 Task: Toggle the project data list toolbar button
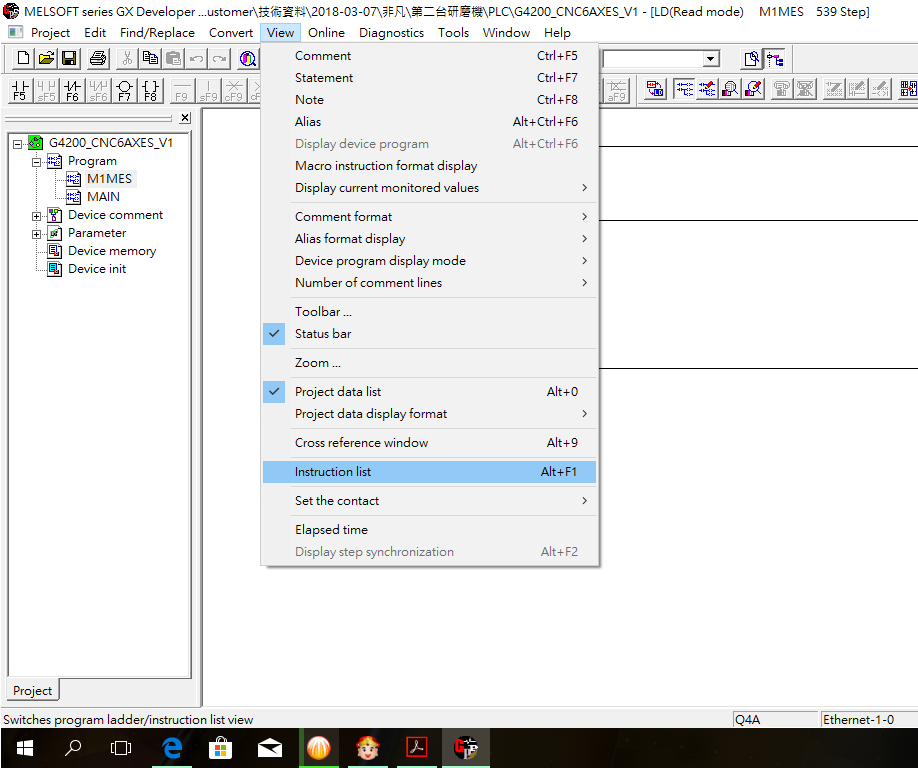[x=774, y=59]
